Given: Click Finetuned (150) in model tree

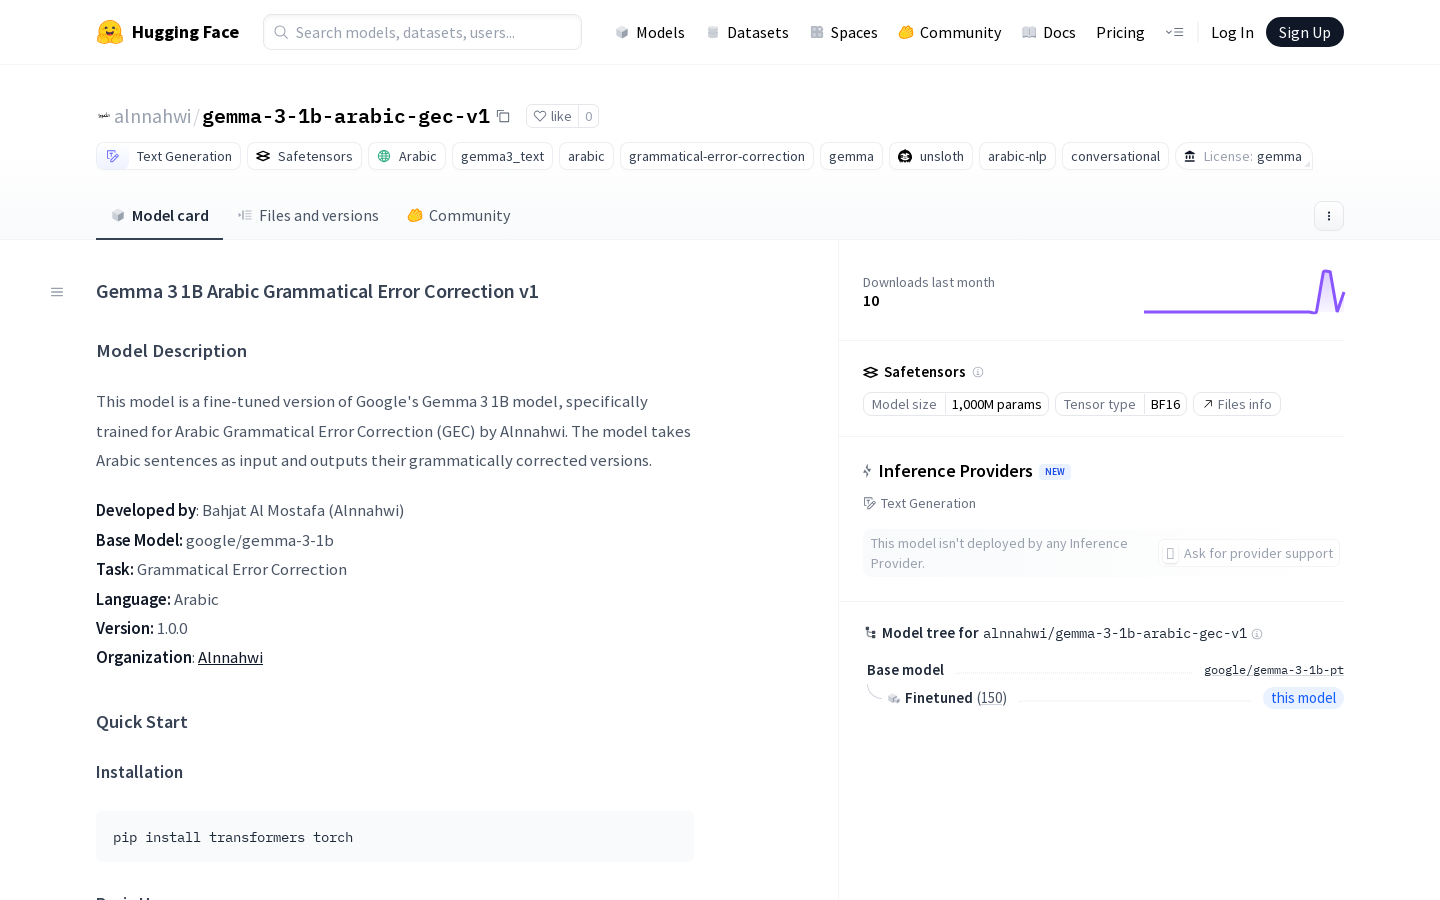Looking at the screenshot, I should pyautogui.click(x=956, y=698).
